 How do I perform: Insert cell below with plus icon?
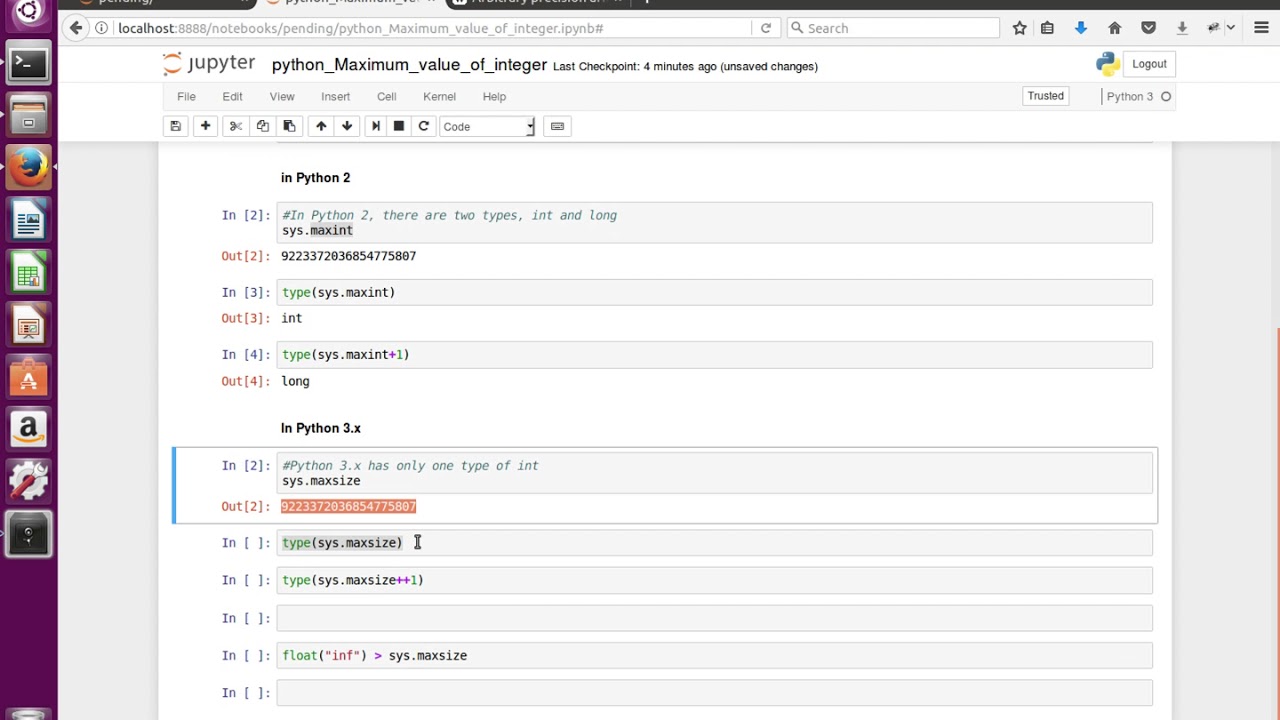[205, 126]
